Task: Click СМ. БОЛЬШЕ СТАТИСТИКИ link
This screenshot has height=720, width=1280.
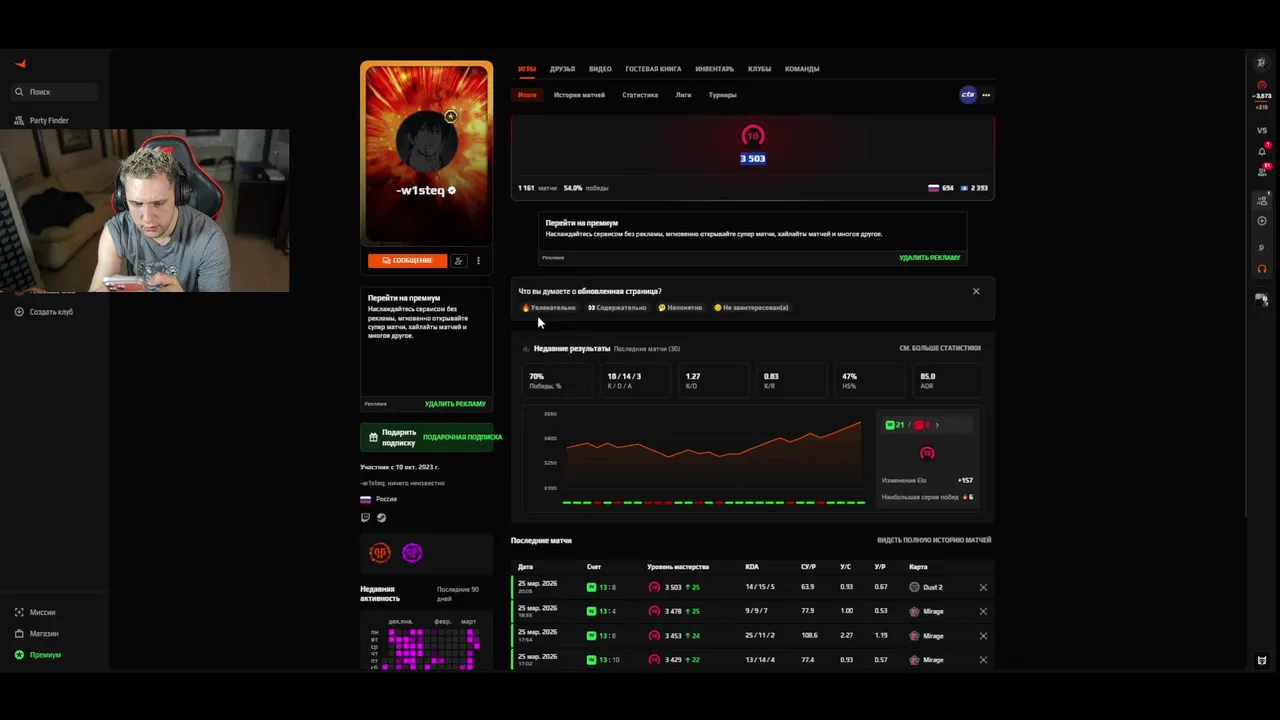Action: (x=940, y=348)
